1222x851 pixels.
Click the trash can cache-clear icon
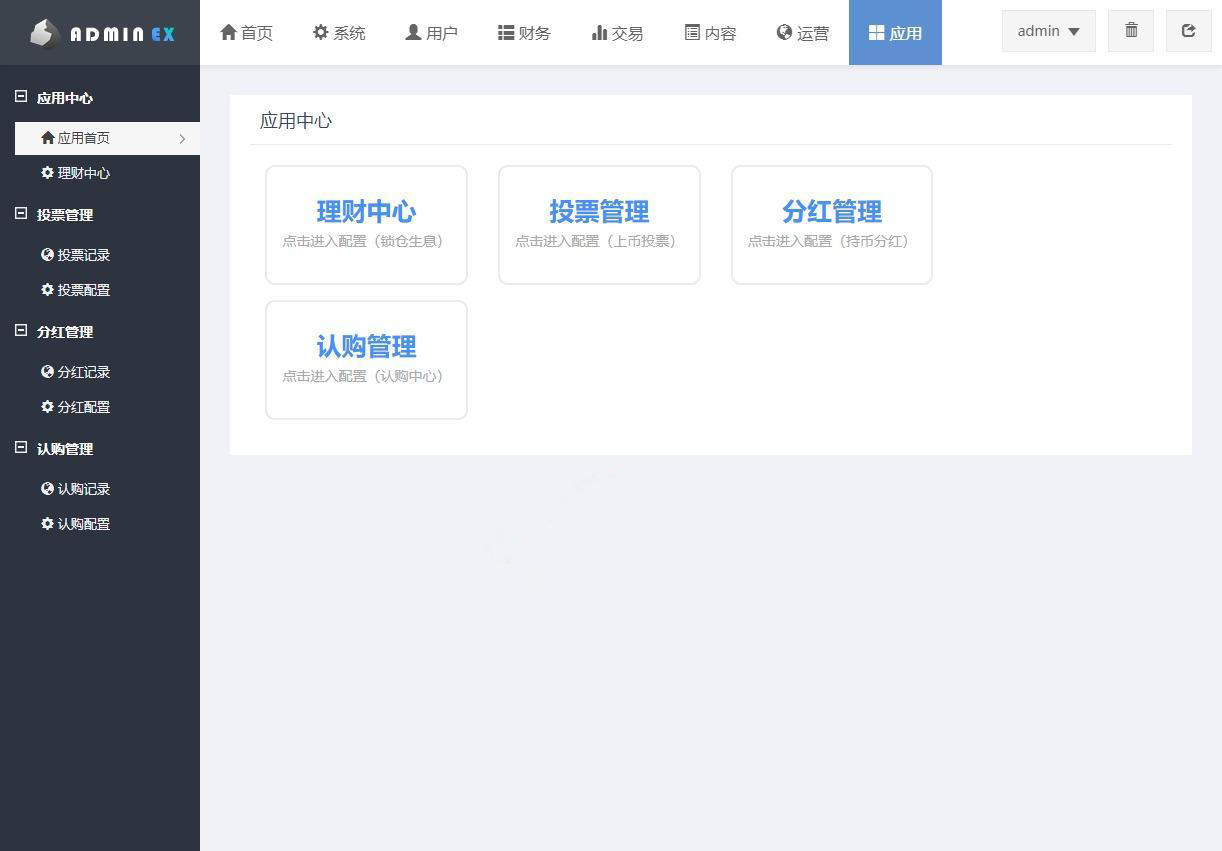click(1131, 31)
